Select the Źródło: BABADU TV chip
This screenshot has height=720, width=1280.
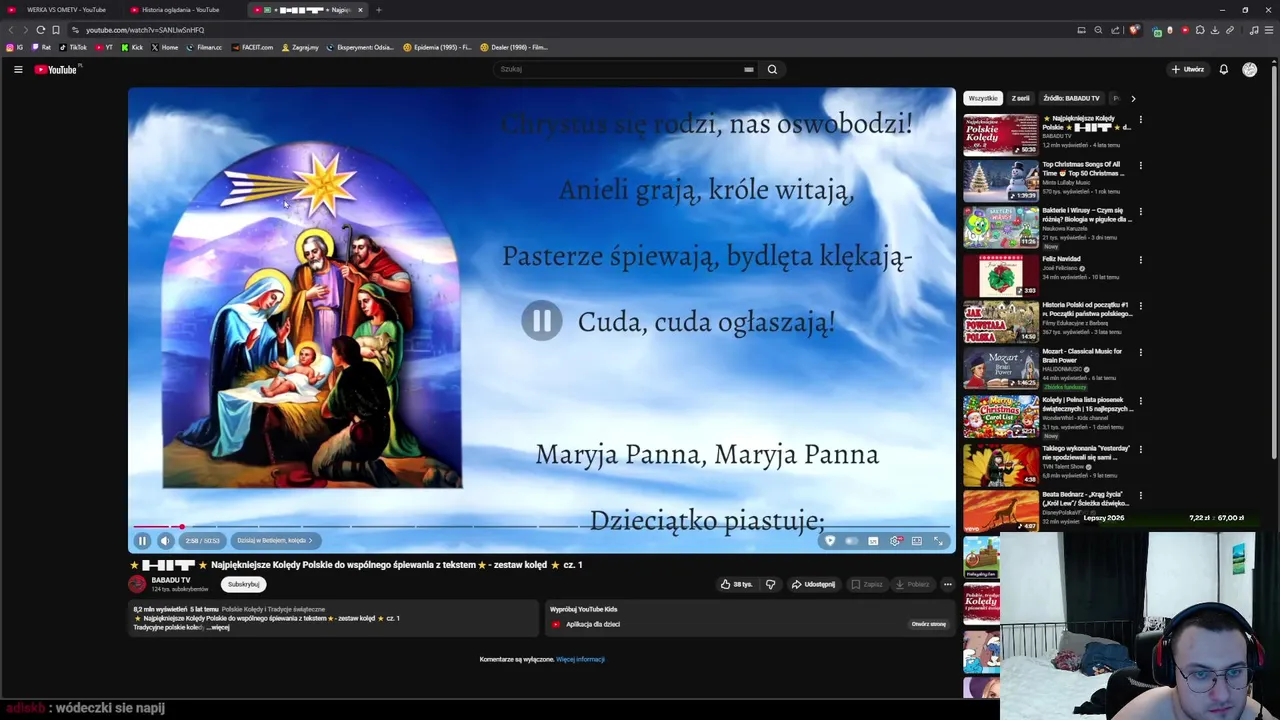point(1071,98)
